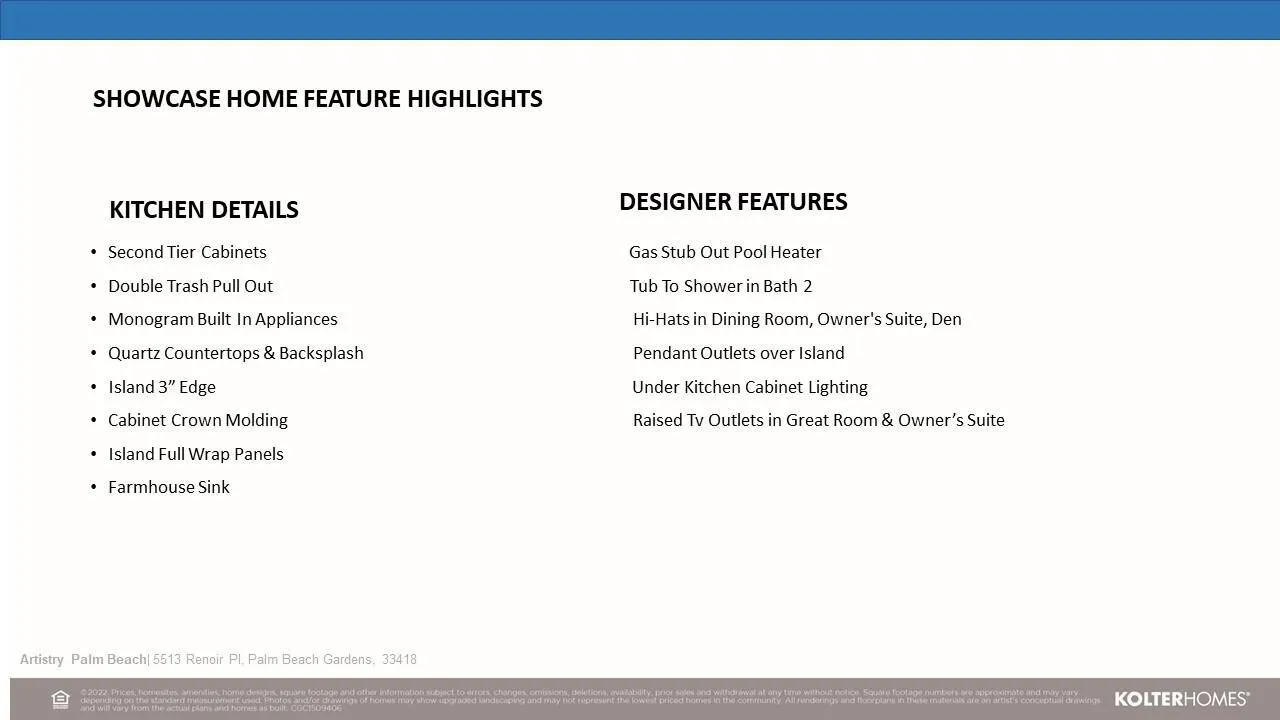Click the Cabinet Crown Molding item
1280x720 pixels.
(x=197, y=420)
